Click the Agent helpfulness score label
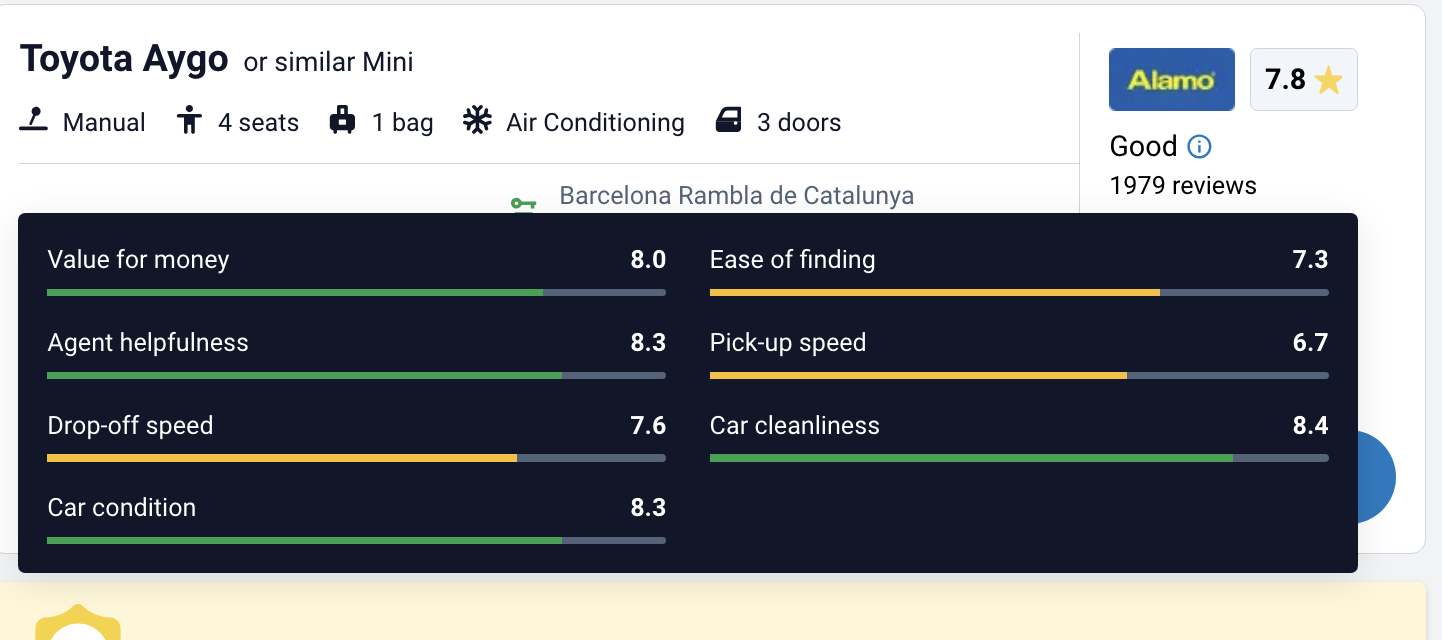 [148, 343]
